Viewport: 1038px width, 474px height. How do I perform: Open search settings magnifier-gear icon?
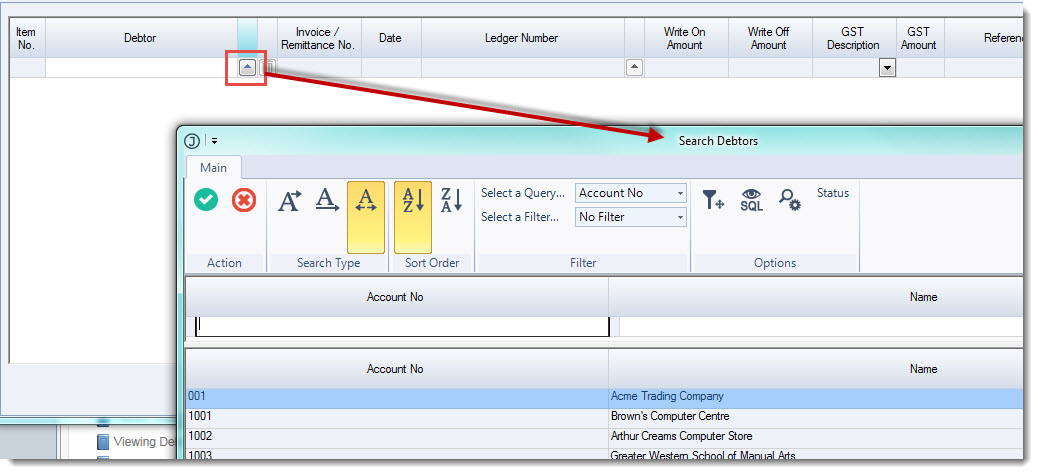tap(790, 199)
